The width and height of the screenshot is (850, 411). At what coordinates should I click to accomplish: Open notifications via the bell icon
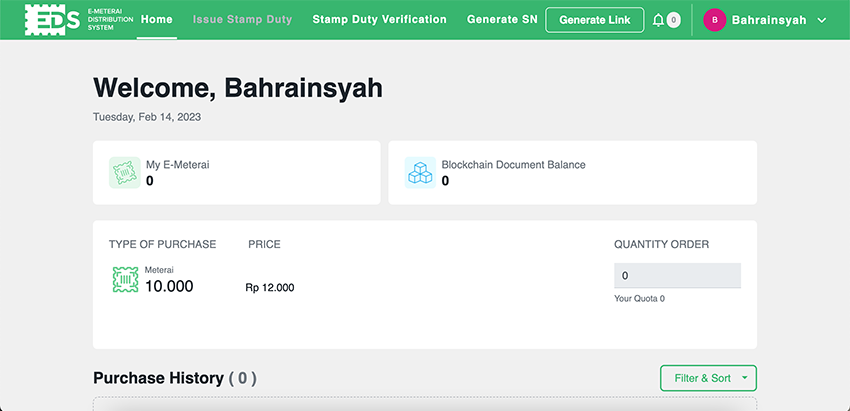[x=657, y=20]
